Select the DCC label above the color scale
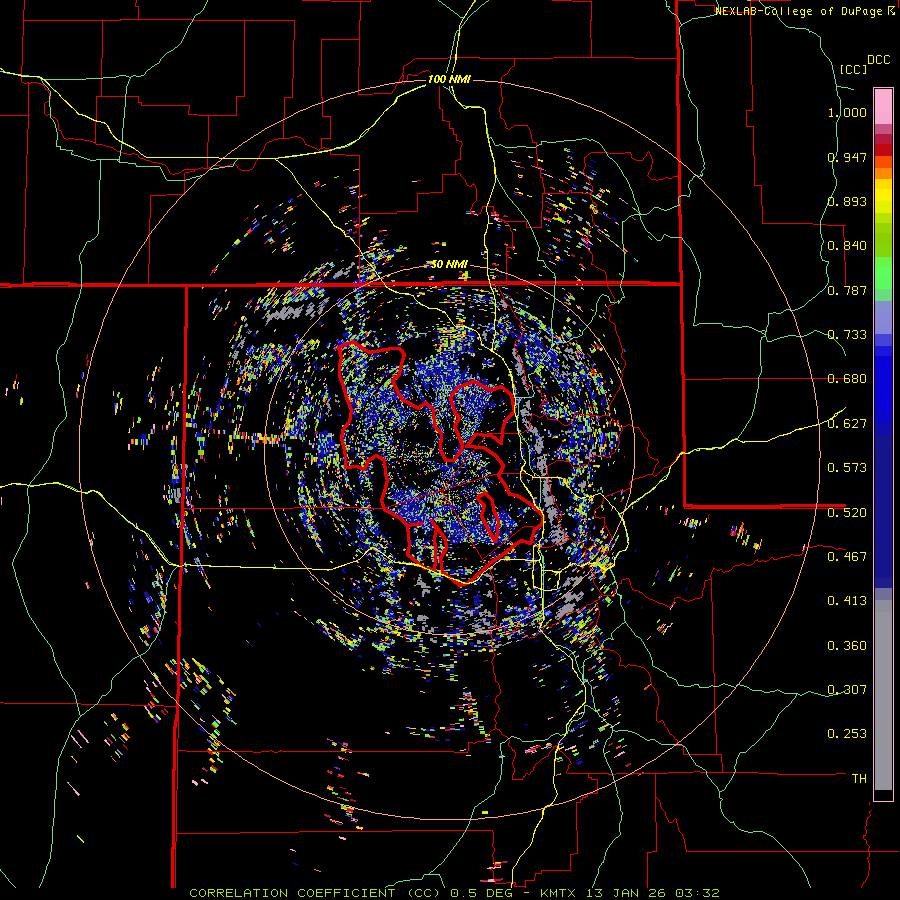Image resolution: width=900 pixels, height=900 pixels. point(878,60)
